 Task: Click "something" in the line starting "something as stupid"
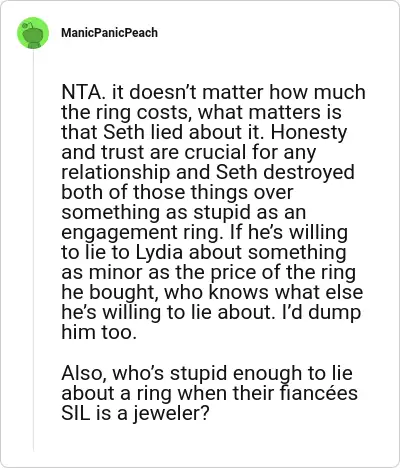(111, 213)
